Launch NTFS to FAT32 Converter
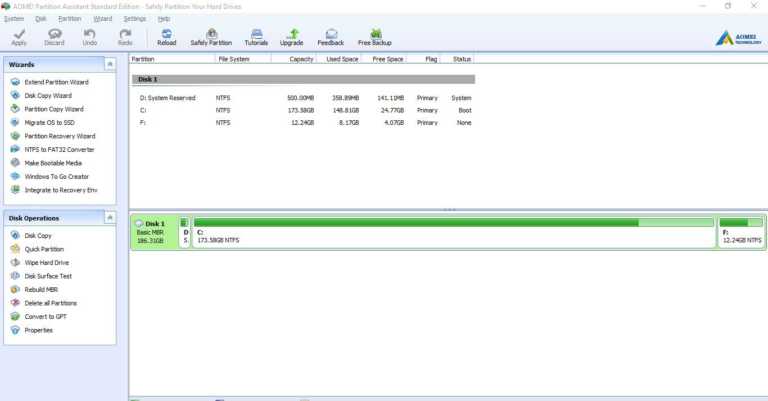The width and height of the screenshot is (768, 401). click(x=59, y=150)
